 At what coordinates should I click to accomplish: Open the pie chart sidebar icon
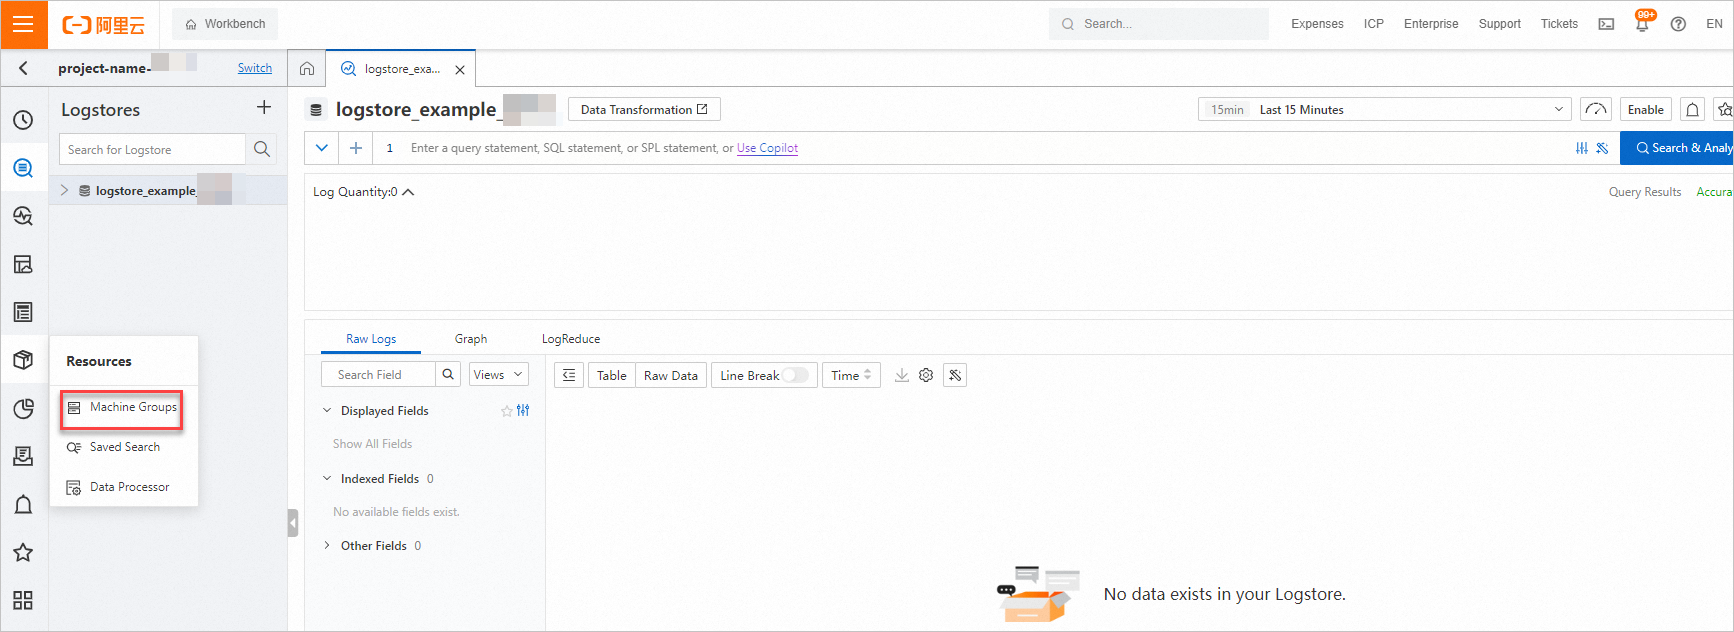(23, 408)
